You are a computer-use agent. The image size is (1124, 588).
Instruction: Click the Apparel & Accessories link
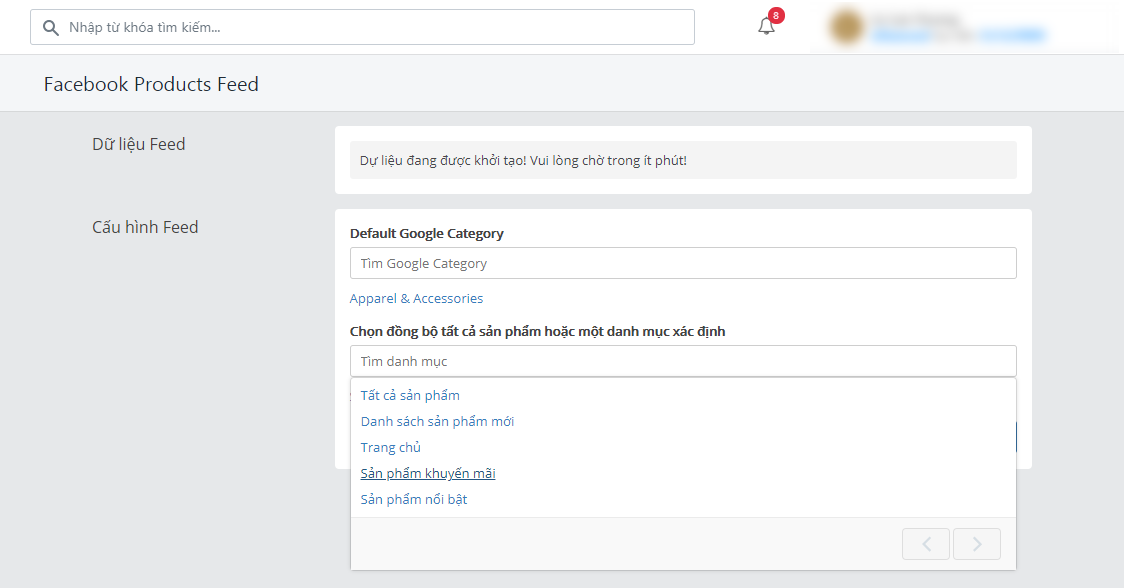(x=416, y=298)
